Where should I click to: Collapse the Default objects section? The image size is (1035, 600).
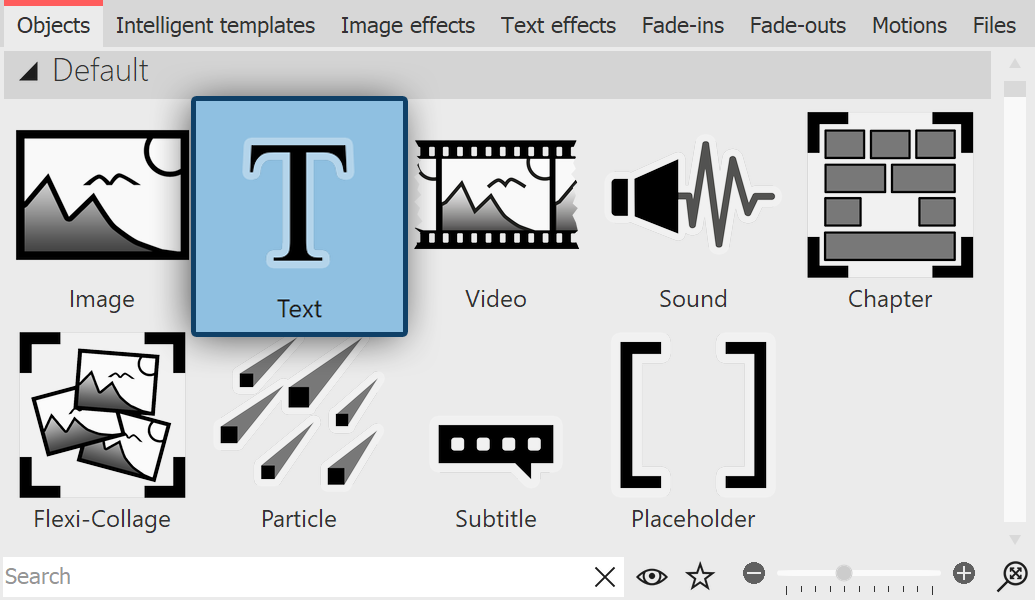(x=27, y=71)
